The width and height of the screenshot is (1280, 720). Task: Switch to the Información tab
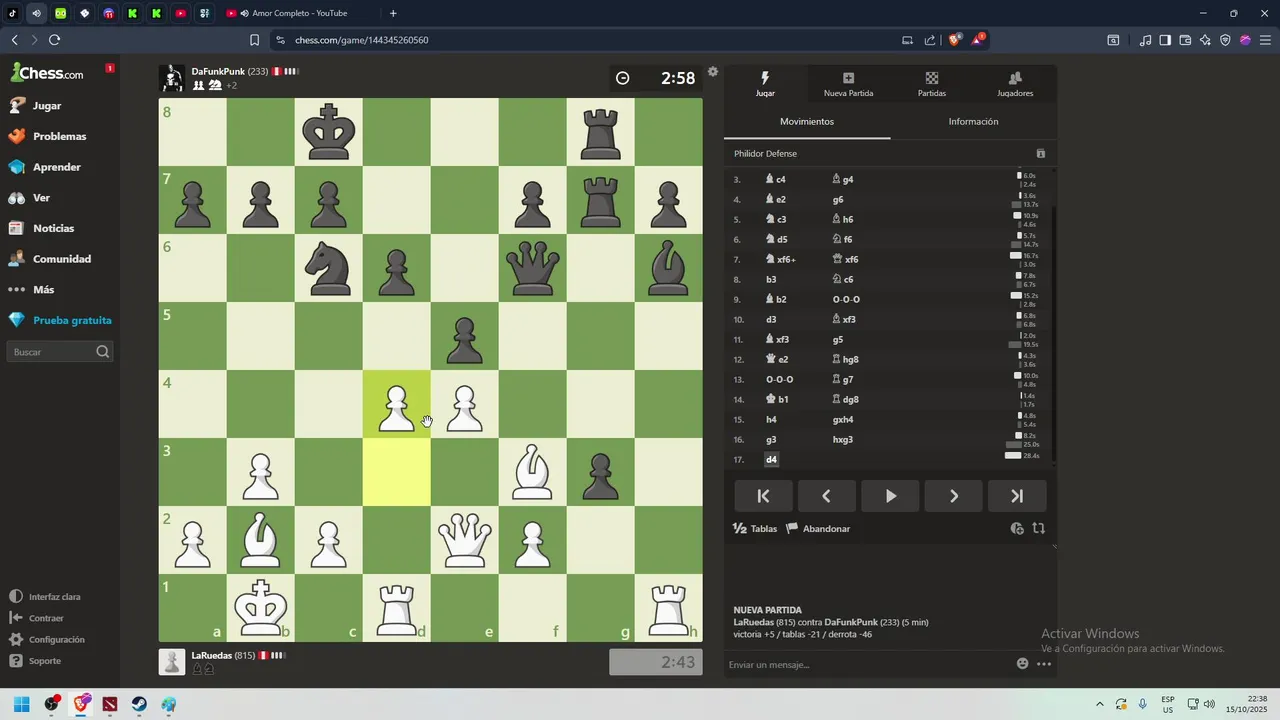click(x=973, y=121)
